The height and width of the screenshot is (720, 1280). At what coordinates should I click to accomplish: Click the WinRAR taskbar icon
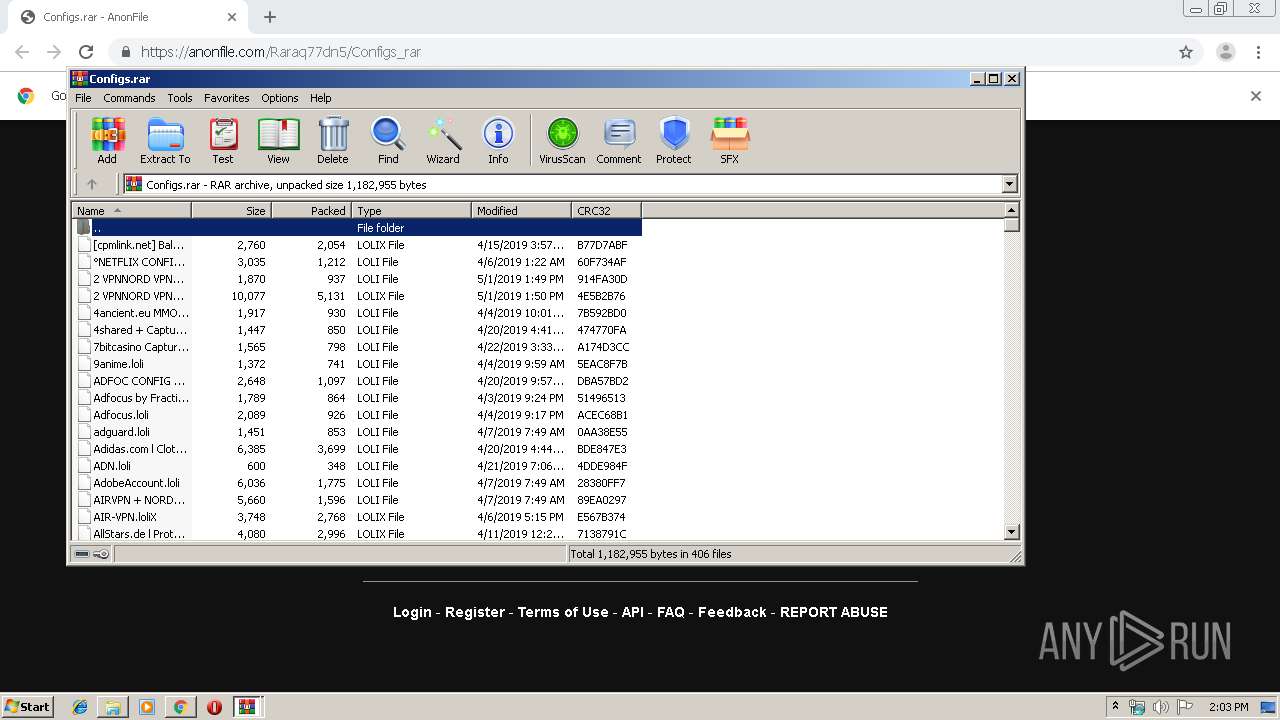tap(248, 707)
